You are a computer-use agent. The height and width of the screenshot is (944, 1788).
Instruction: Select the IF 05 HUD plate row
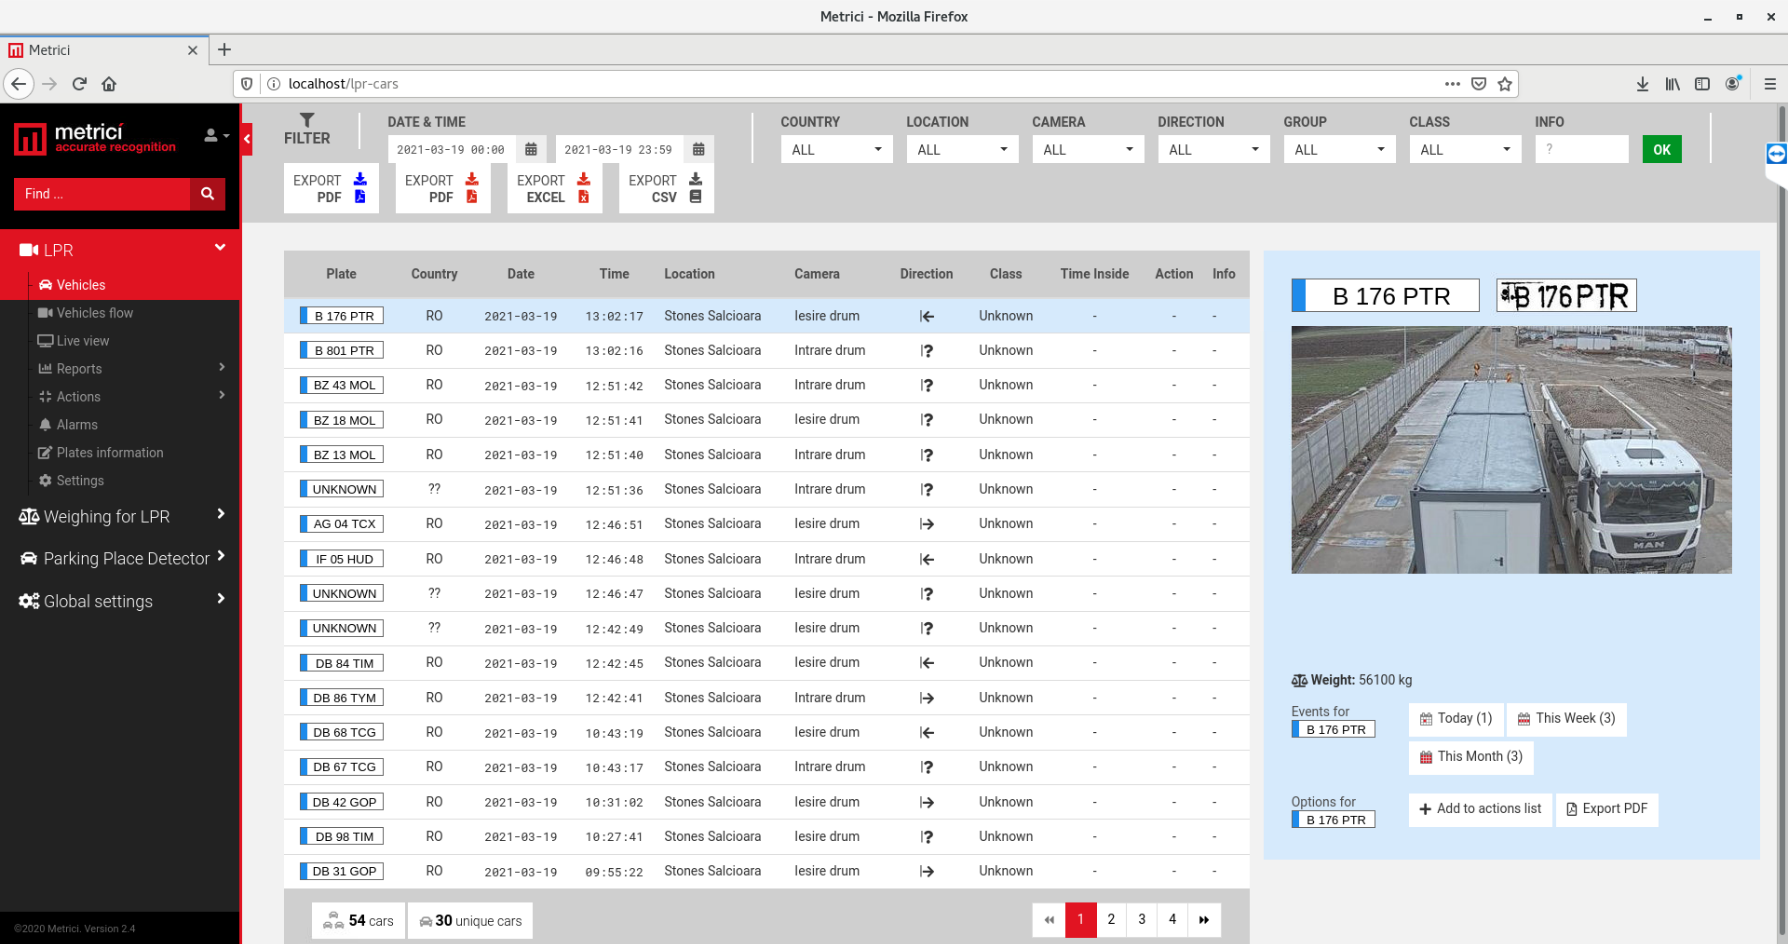(x=767, y=559)
